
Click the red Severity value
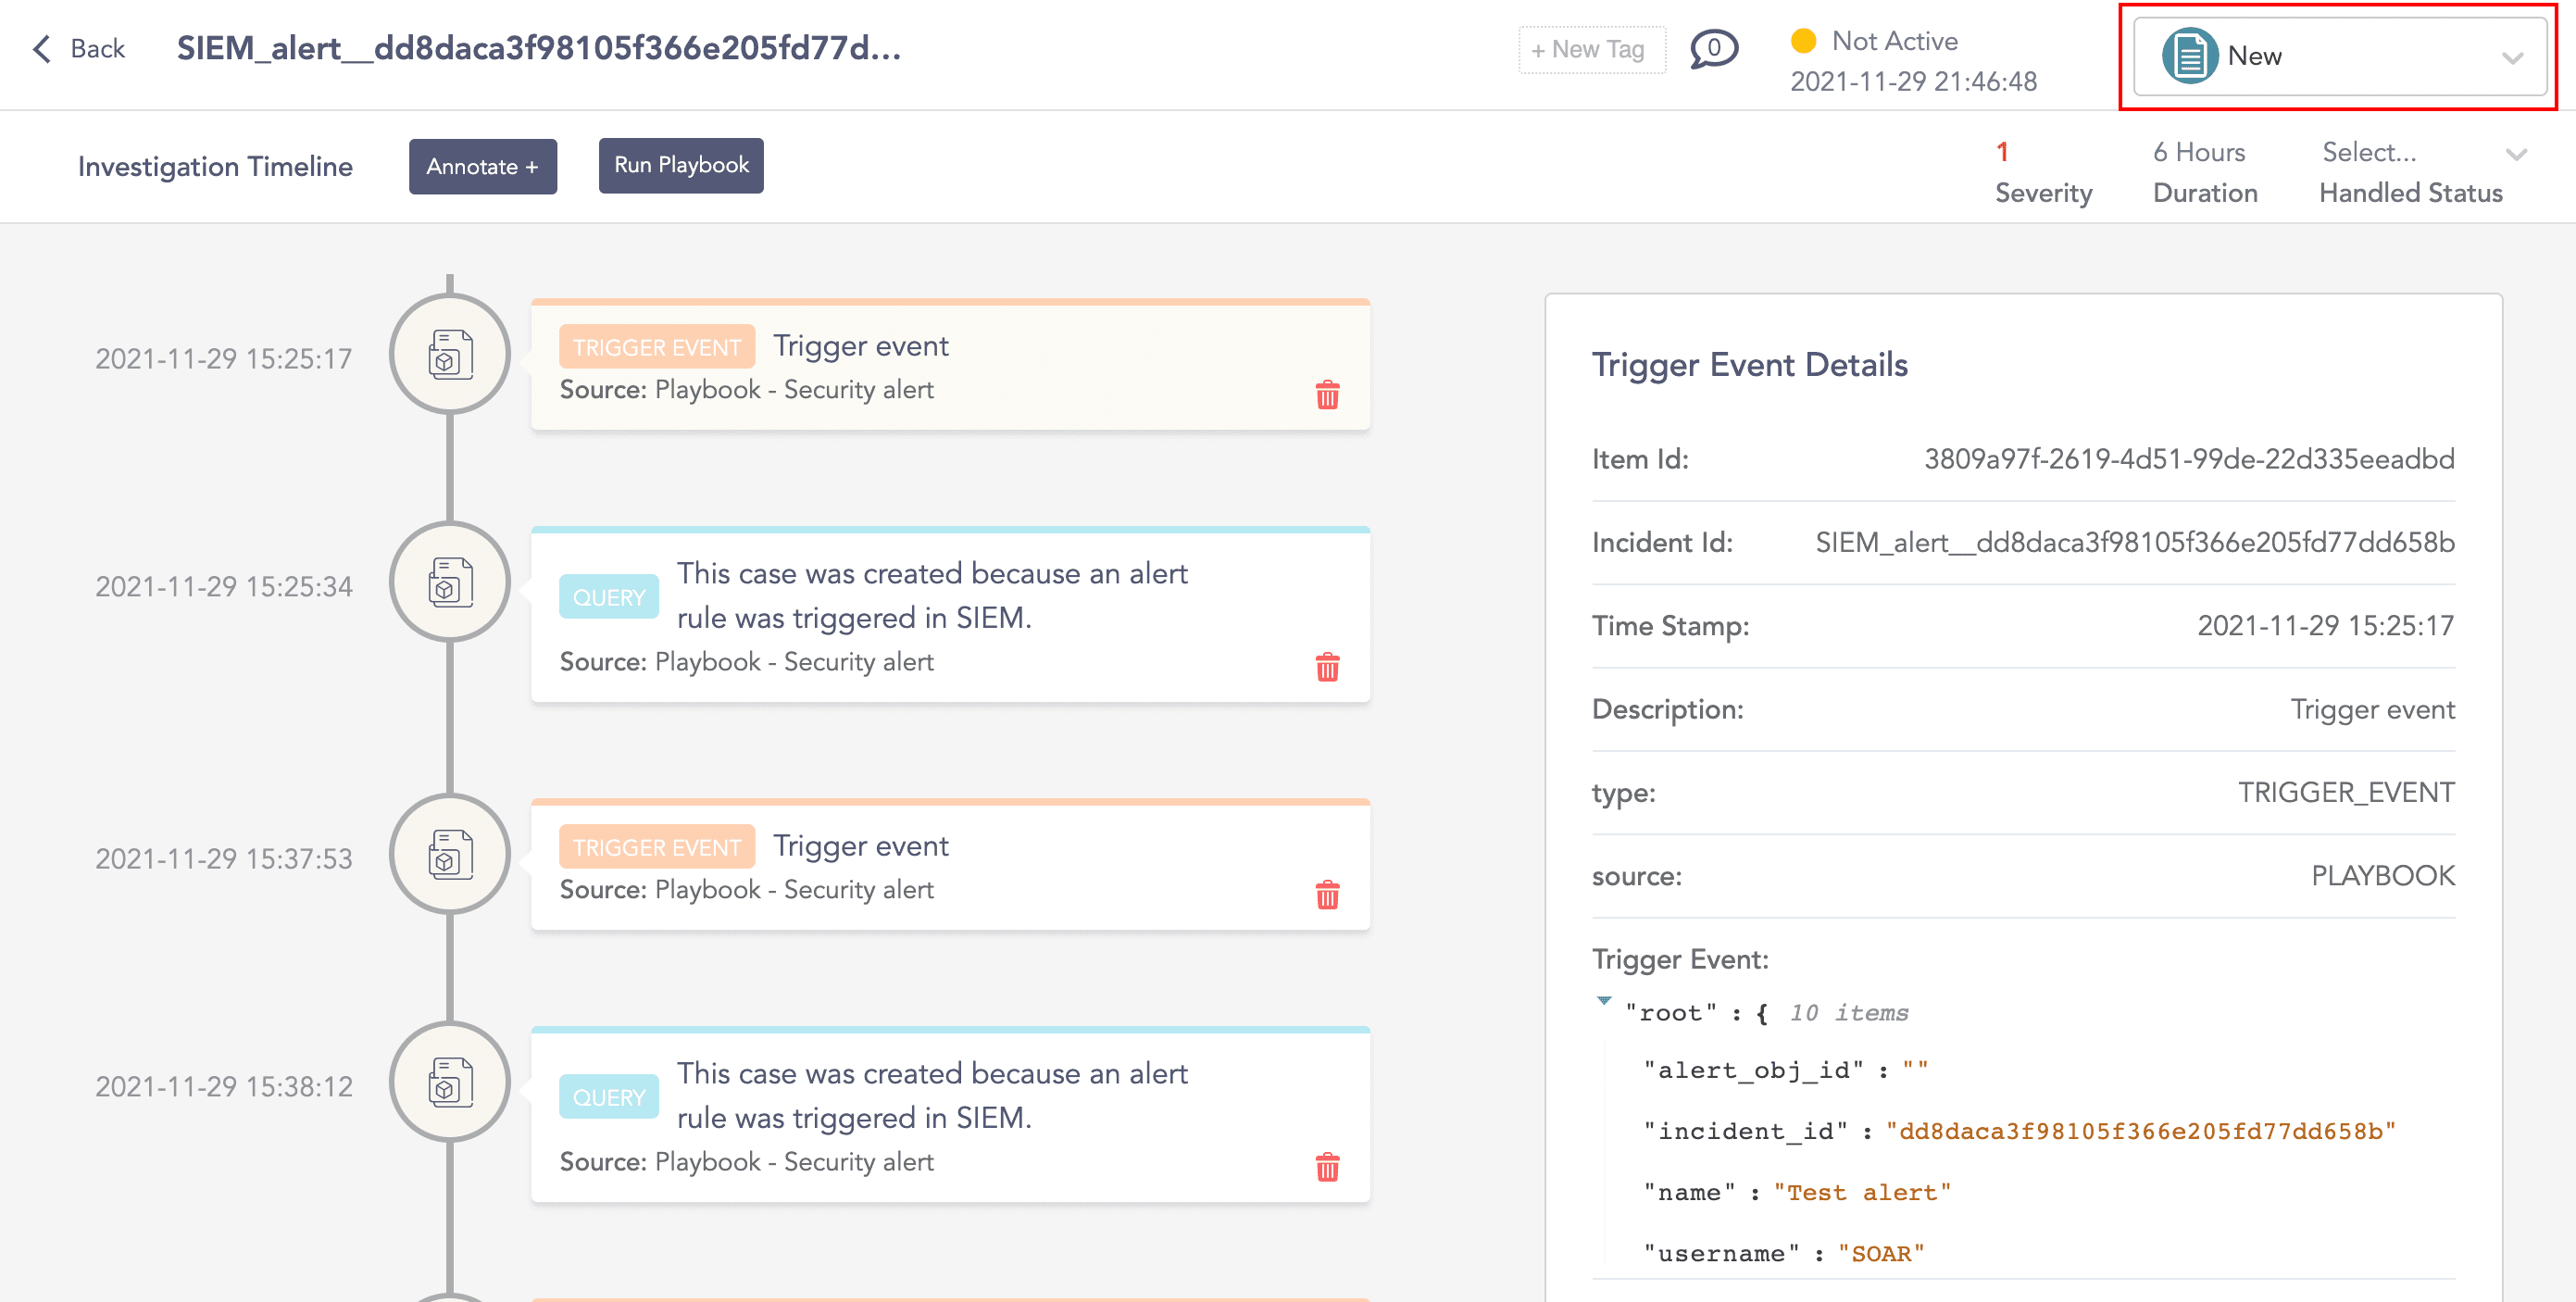click(2003, 152)
